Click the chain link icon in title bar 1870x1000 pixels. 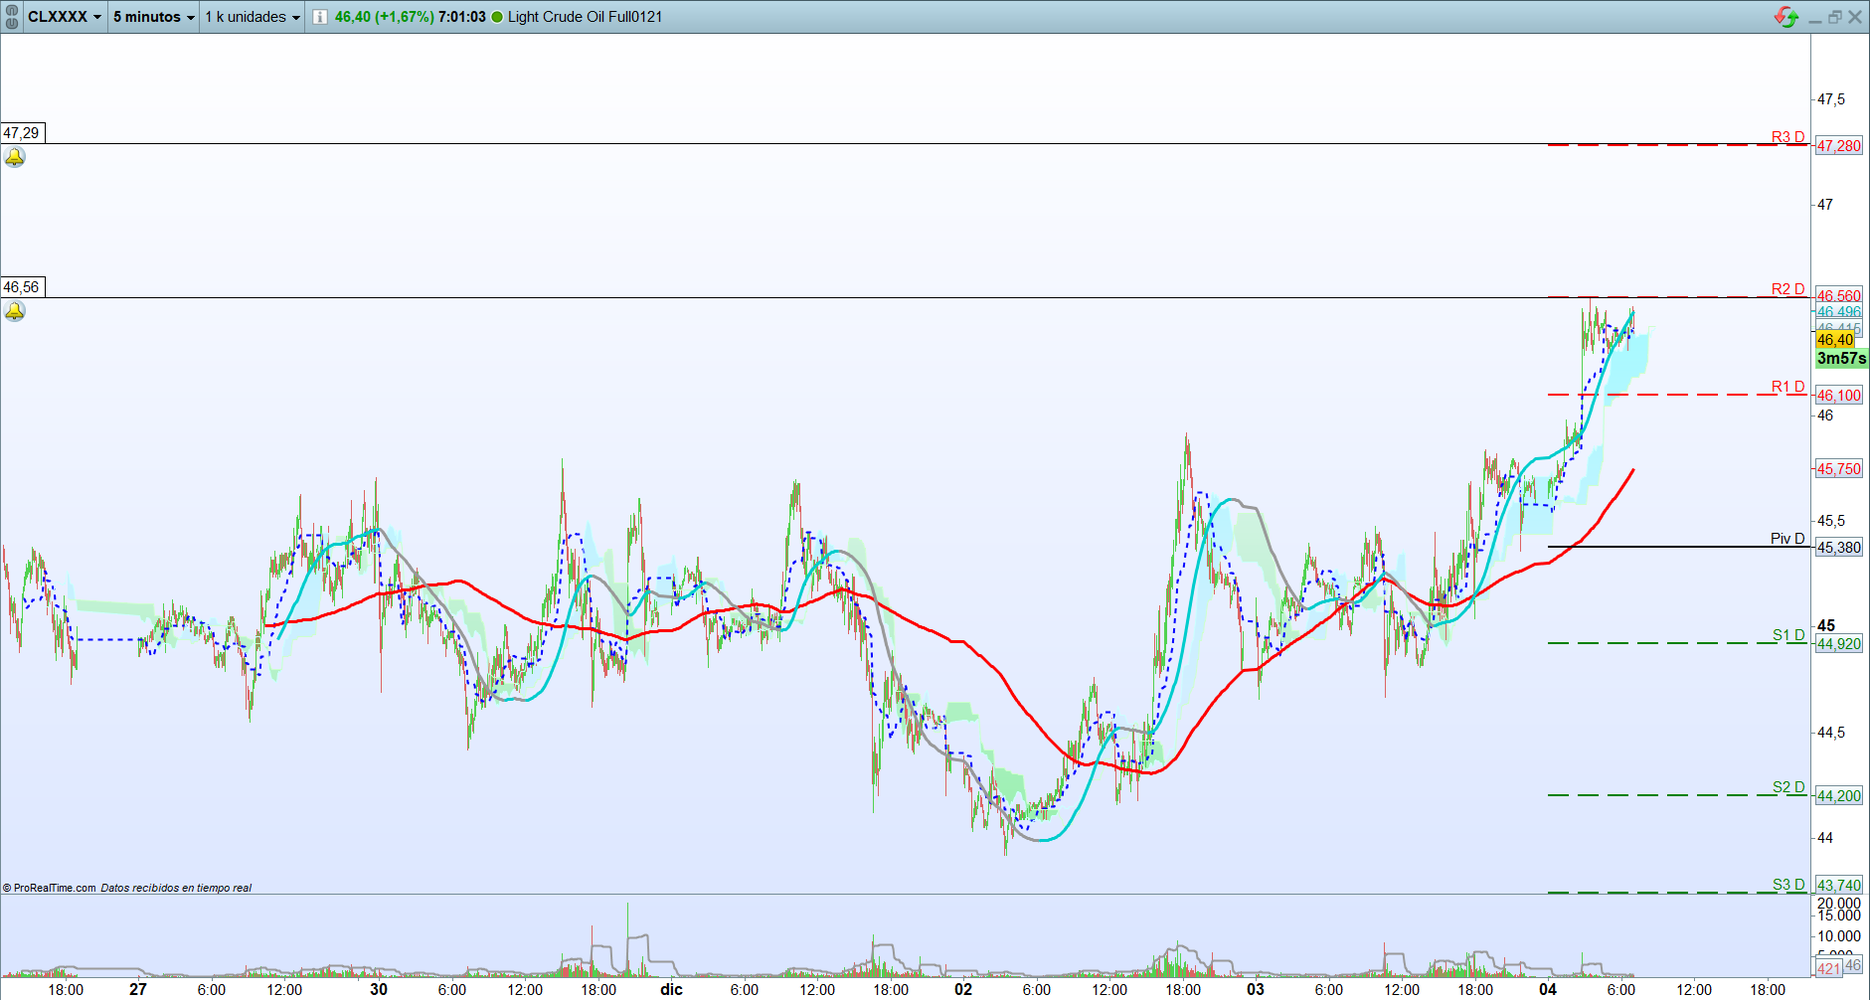point(12,17)
